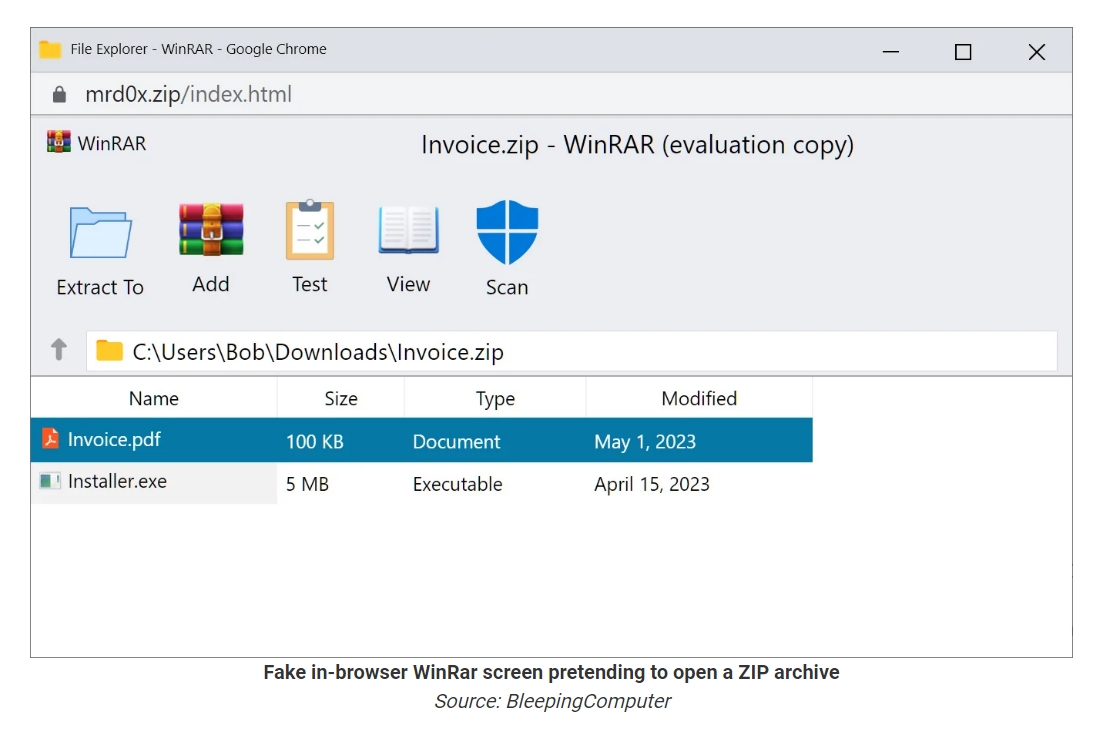Click the Scan shield icon

[507, 232]
